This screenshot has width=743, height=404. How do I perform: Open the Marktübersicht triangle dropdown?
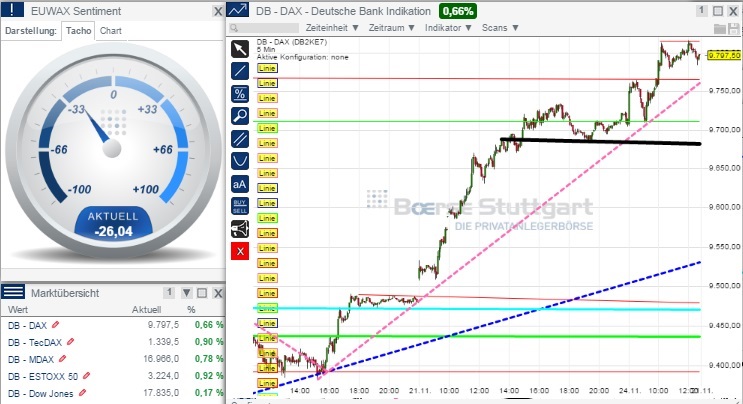tap(187, 293)
